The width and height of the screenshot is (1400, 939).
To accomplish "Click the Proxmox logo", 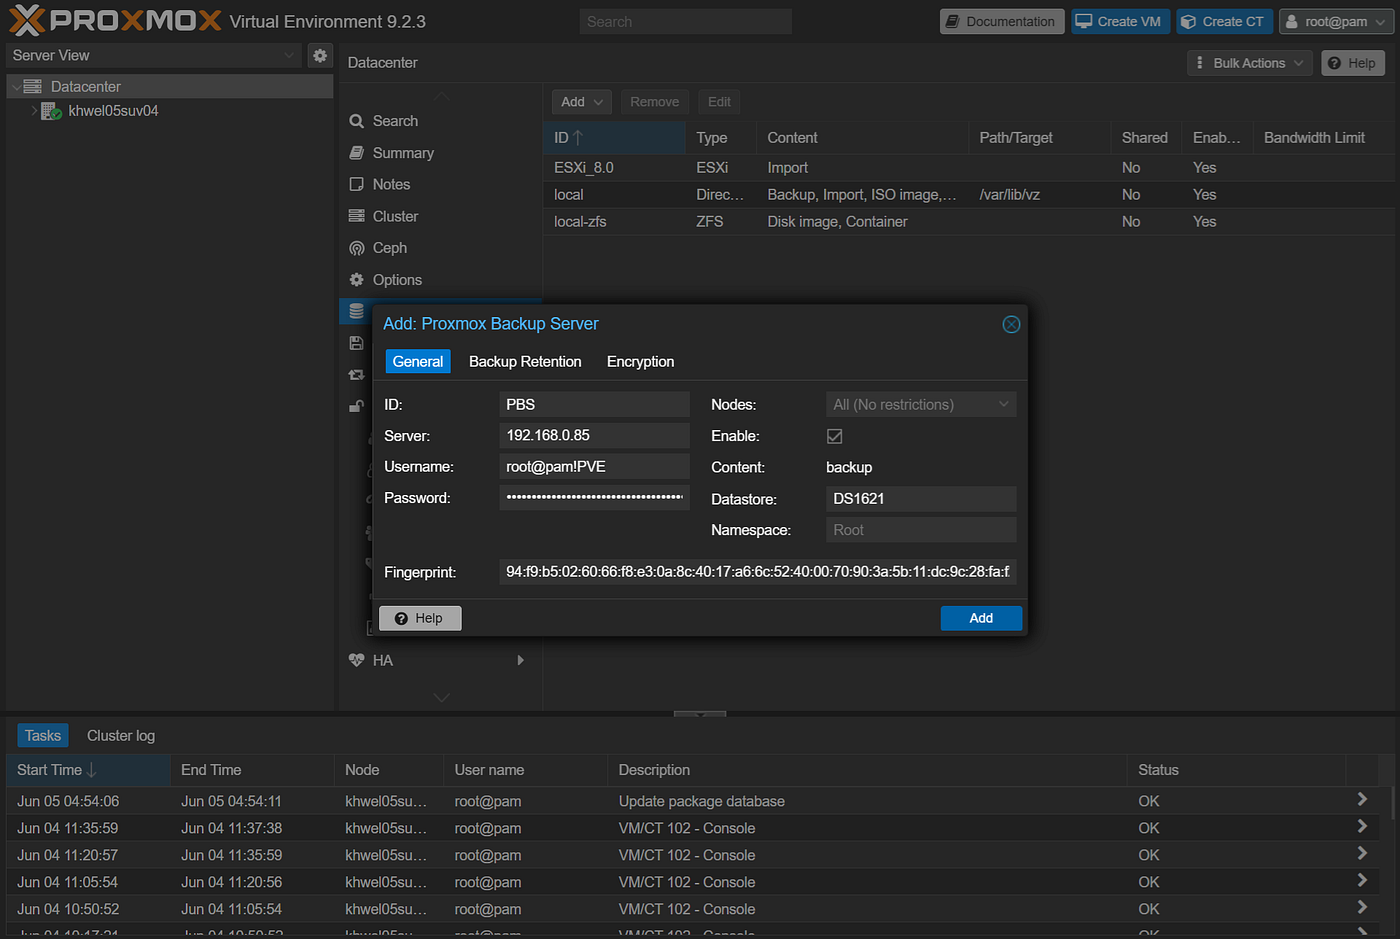I will click(x=115, y=20).
